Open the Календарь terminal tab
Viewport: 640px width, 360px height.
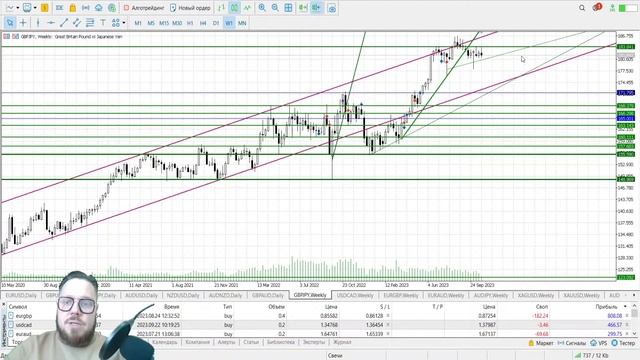(164, 342)
